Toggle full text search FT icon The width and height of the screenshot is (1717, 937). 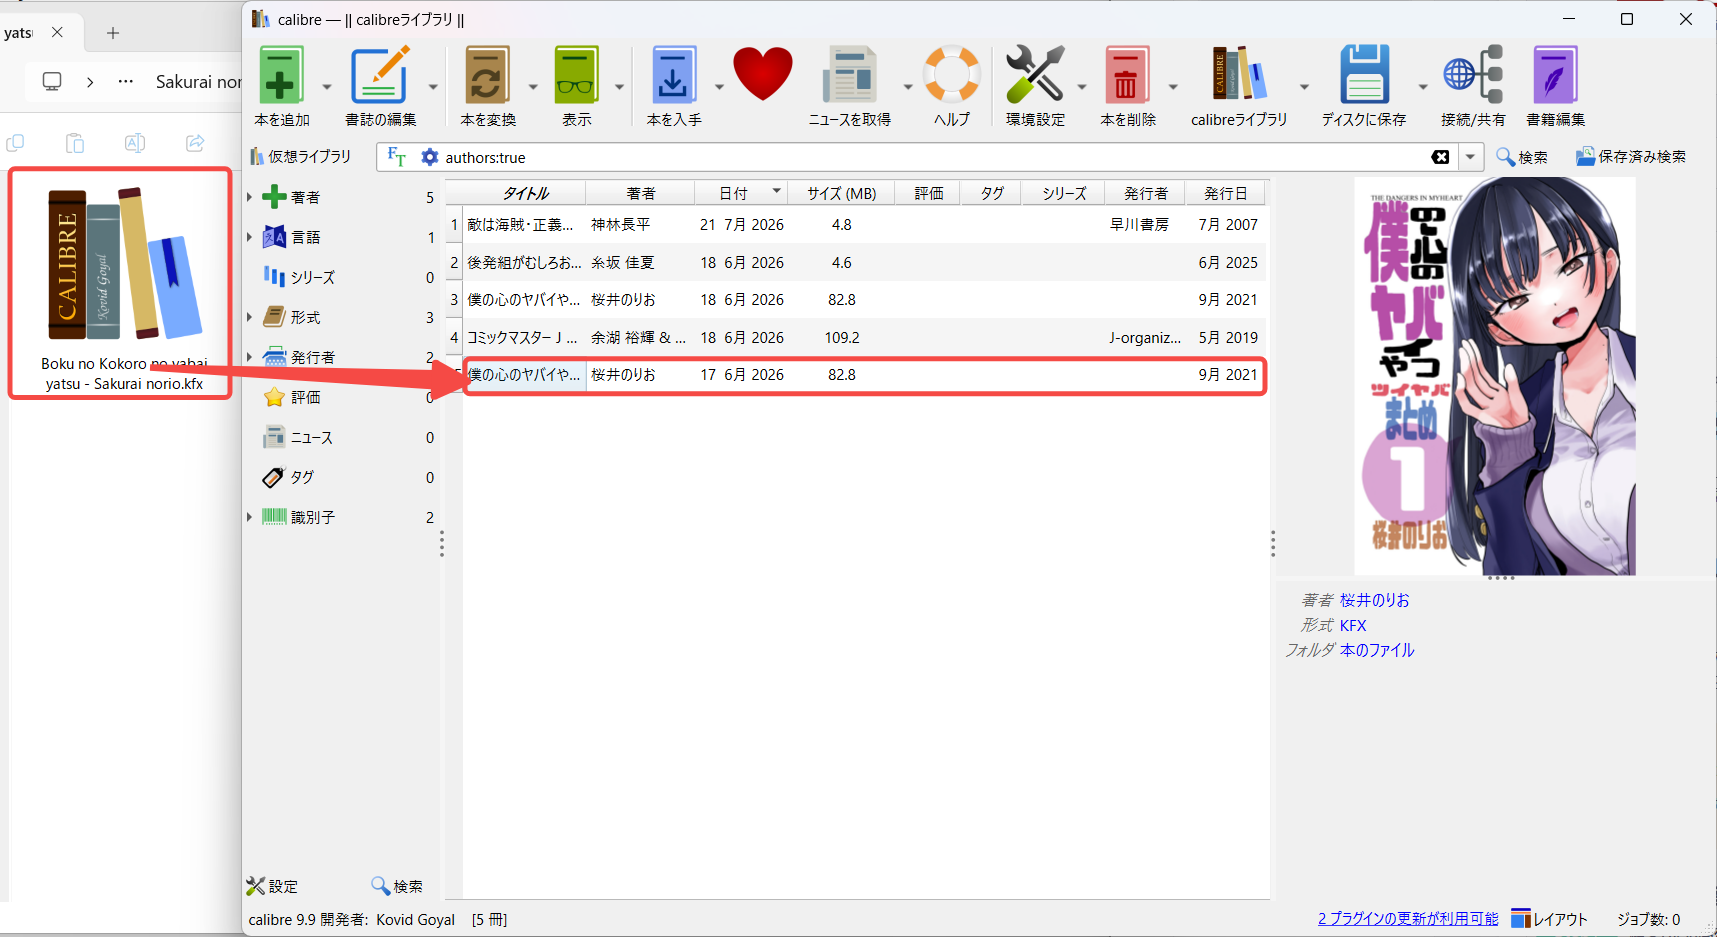point(396,157)
